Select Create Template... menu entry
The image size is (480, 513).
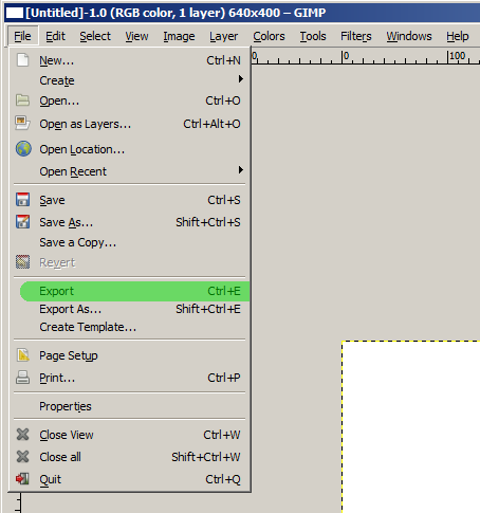click(130, 327)
